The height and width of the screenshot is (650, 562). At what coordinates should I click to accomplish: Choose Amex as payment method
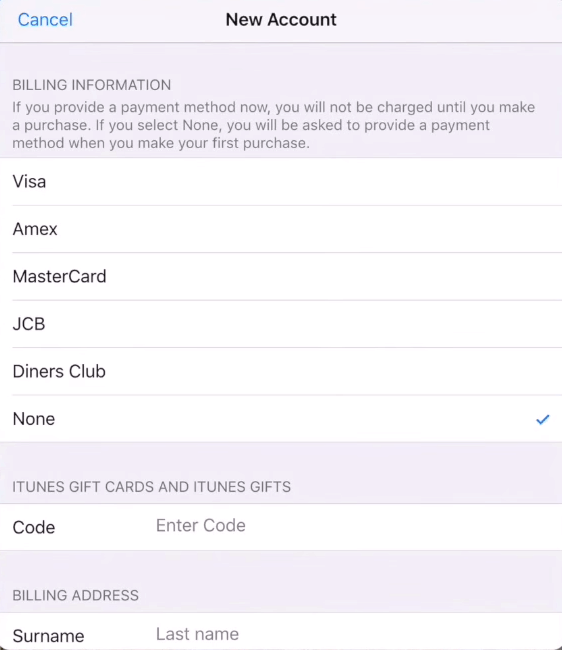pos(281,229)
